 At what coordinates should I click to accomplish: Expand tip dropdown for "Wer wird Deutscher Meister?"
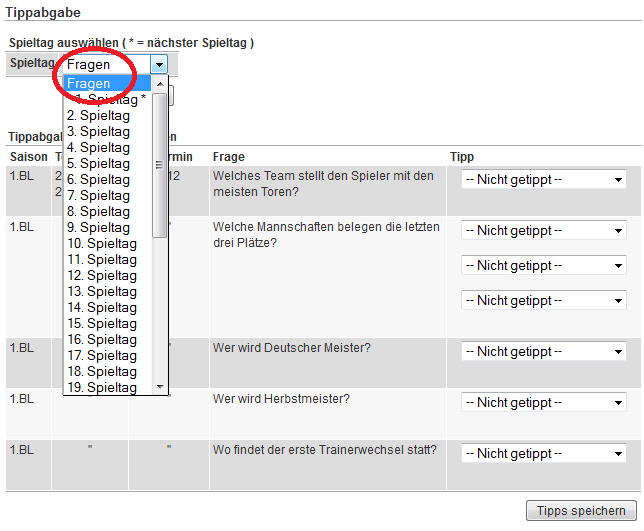pos(543,352)
